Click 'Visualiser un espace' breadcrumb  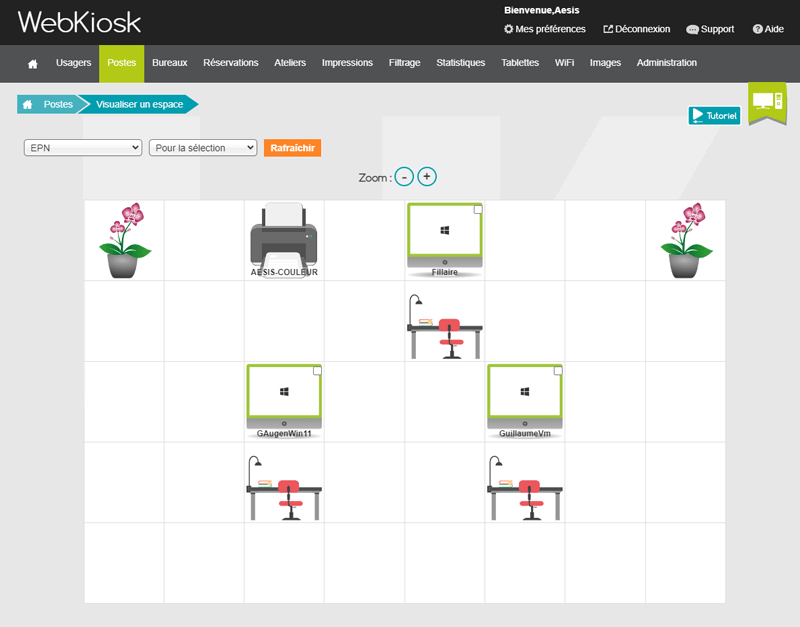[x=139, y=105]
